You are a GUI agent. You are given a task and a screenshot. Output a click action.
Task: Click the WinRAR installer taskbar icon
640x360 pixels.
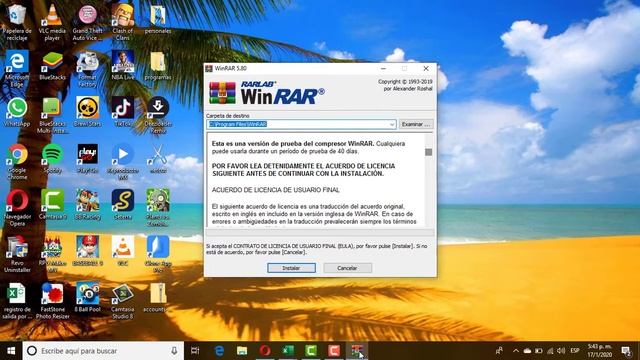click(358, 351)
